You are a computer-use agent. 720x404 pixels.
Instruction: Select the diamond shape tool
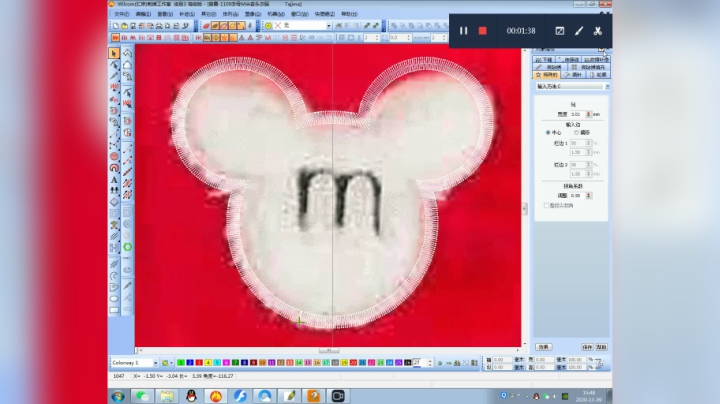coord(114,202)
